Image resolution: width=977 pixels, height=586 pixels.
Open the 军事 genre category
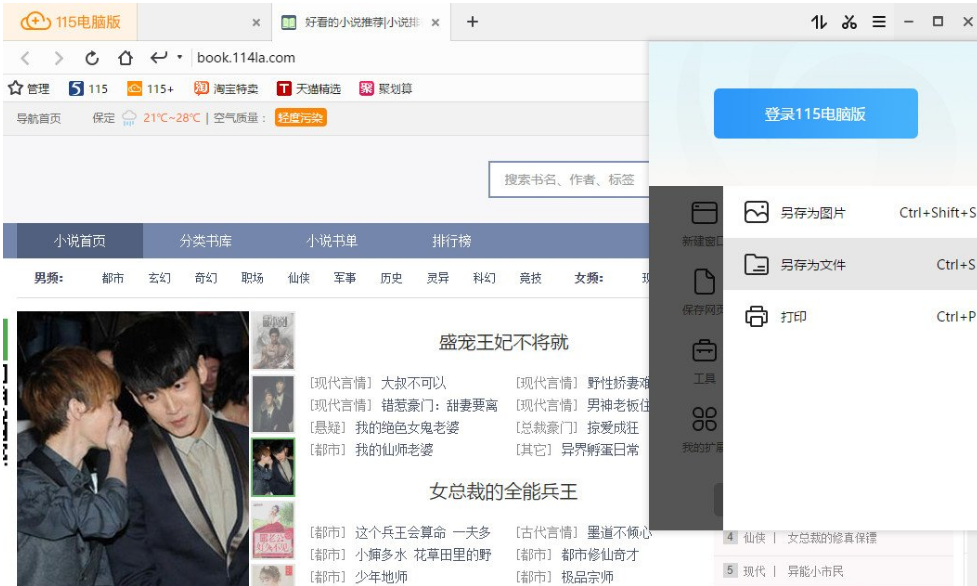(345, 278)
